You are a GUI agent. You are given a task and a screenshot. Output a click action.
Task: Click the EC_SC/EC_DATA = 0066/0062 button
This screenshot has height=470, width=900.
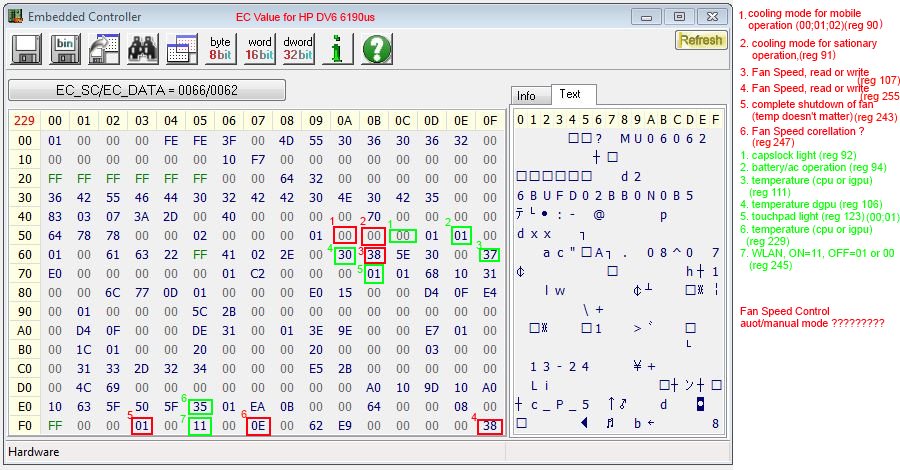tap(147, 90)
